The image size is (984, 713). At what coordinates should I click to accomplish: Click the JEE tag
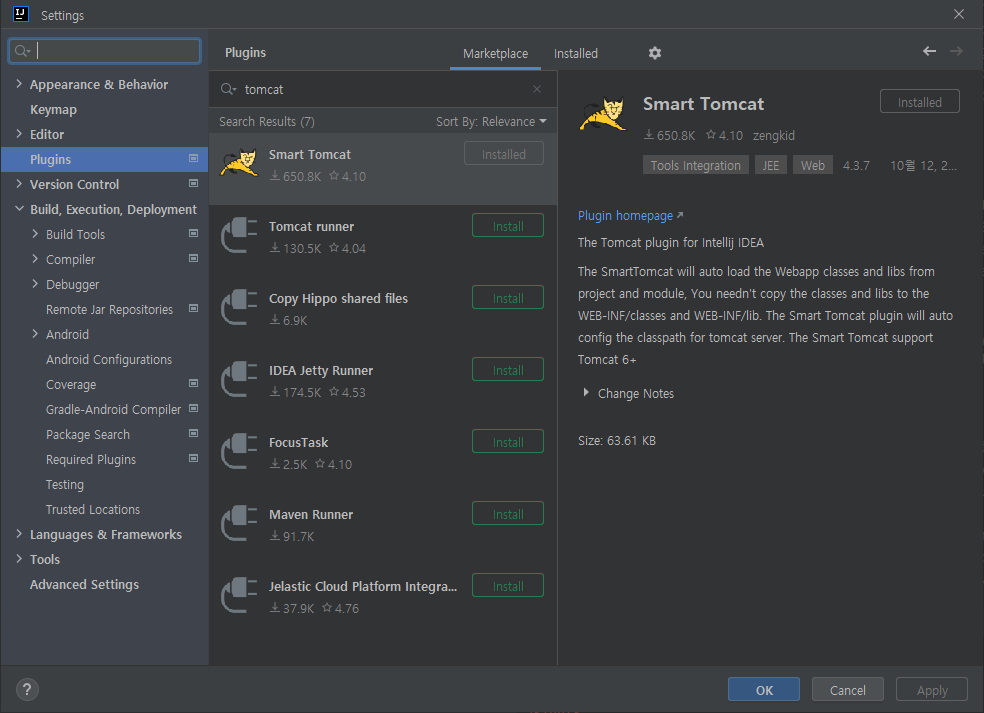tap(771, 165)
